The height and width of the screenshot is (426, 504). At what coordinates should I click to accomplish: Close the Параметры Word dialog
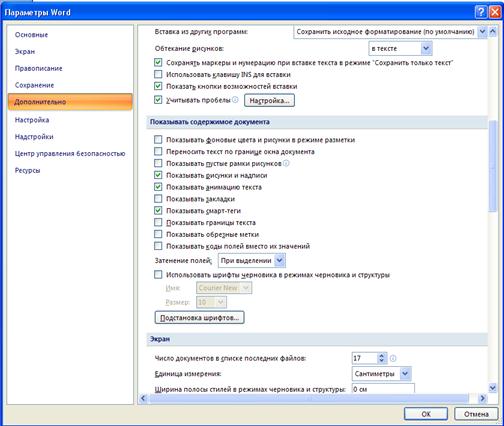pos(495,13)
